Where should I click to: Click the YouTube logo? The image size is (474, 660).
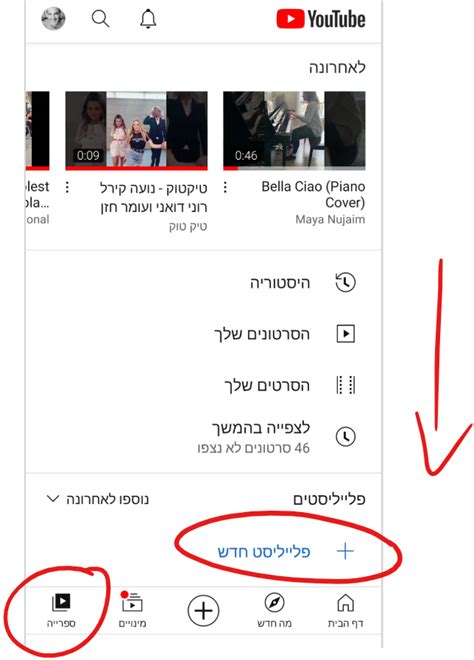(321, 19)
